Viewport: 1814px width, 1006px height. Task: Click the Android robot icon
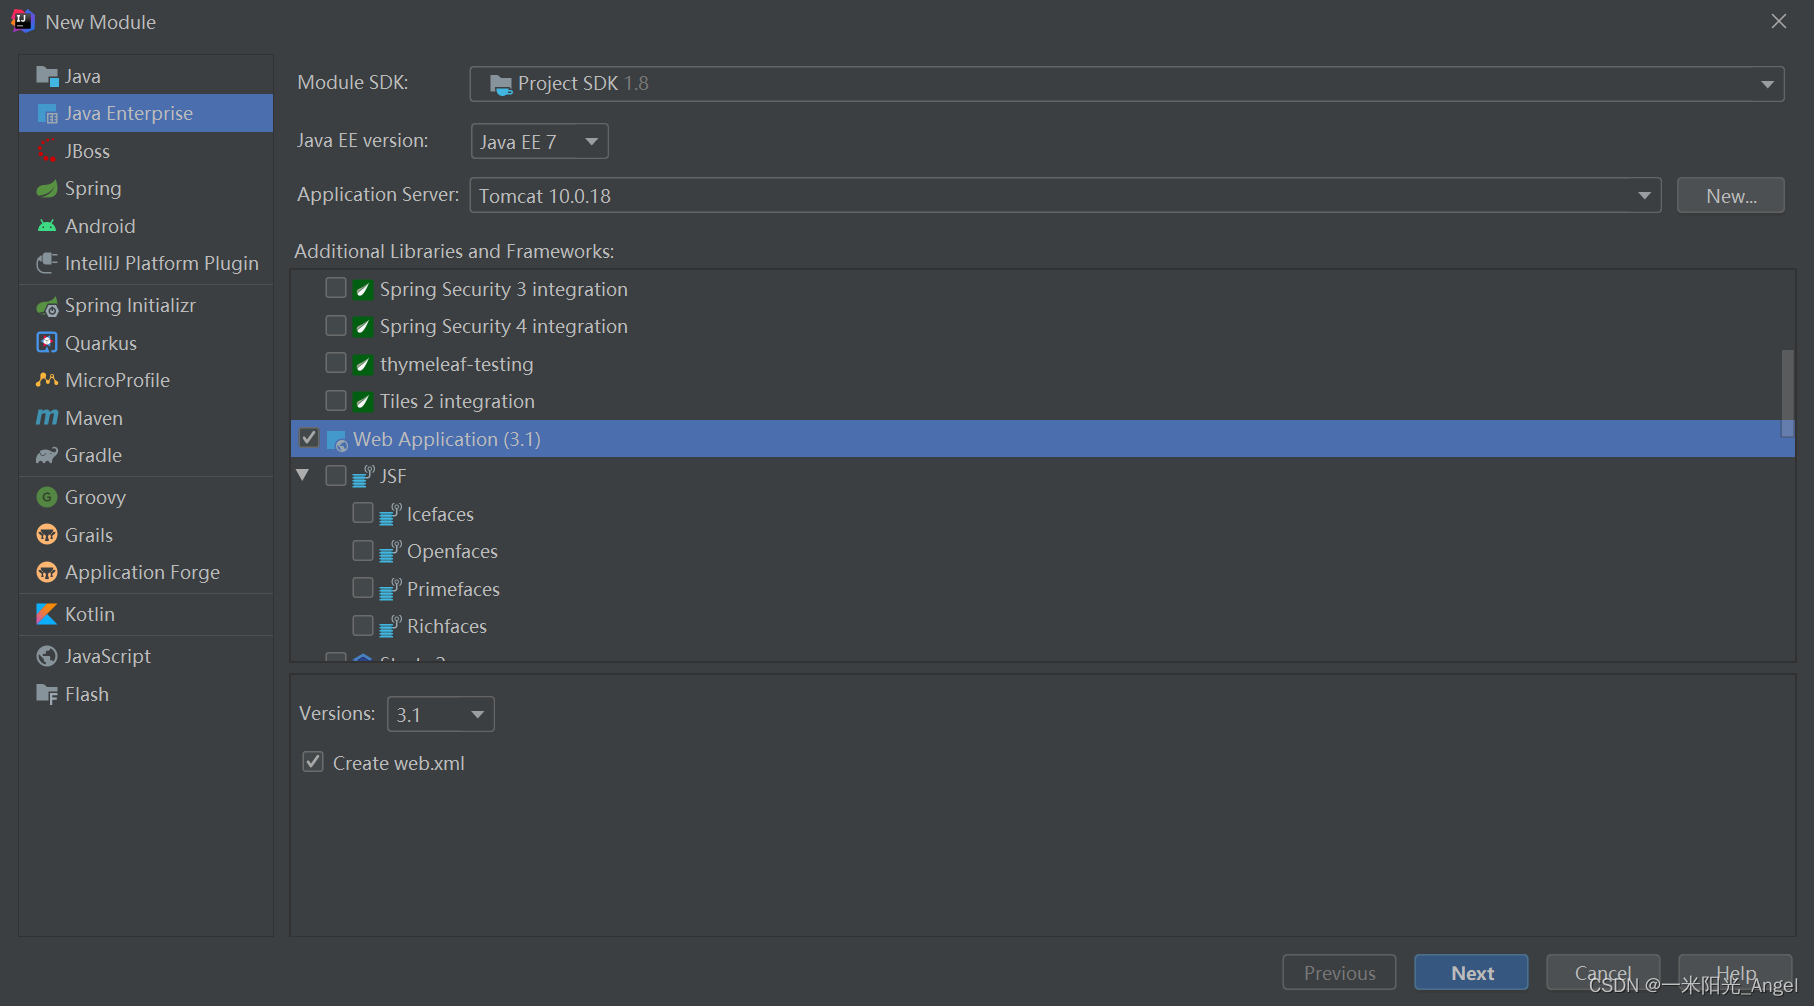(47, 226)
